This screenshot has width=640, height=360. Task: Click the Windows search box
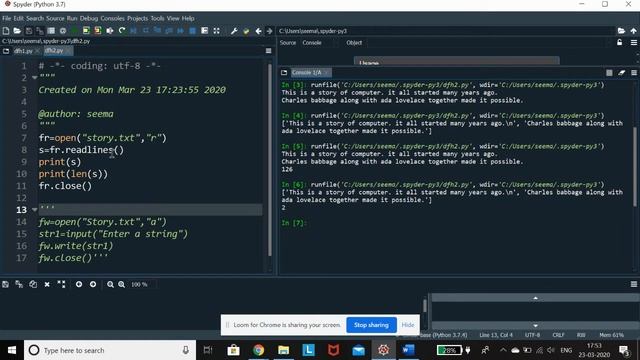tap(110, 350)
